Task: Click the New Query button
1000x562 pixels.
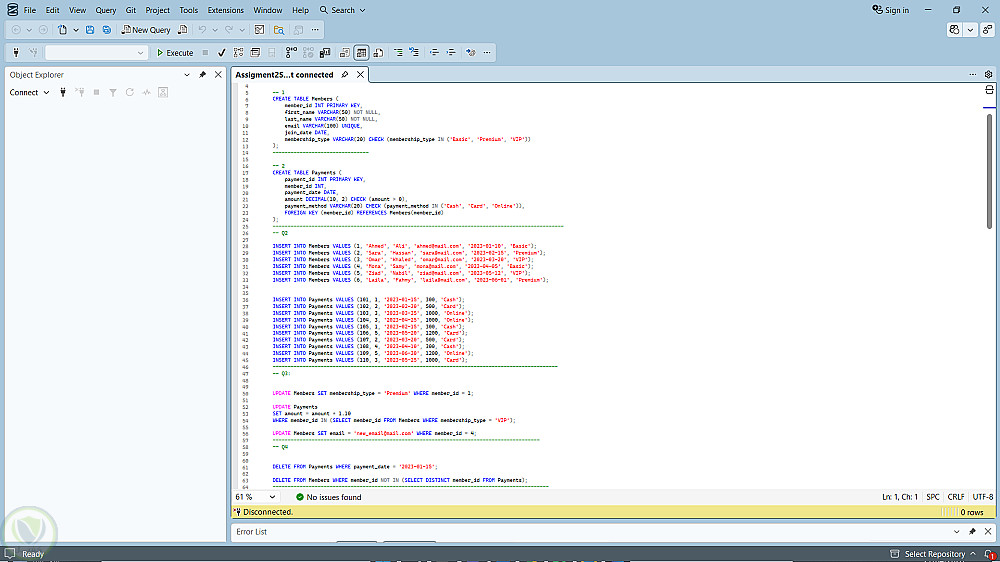Action: (x=146, y=30)
